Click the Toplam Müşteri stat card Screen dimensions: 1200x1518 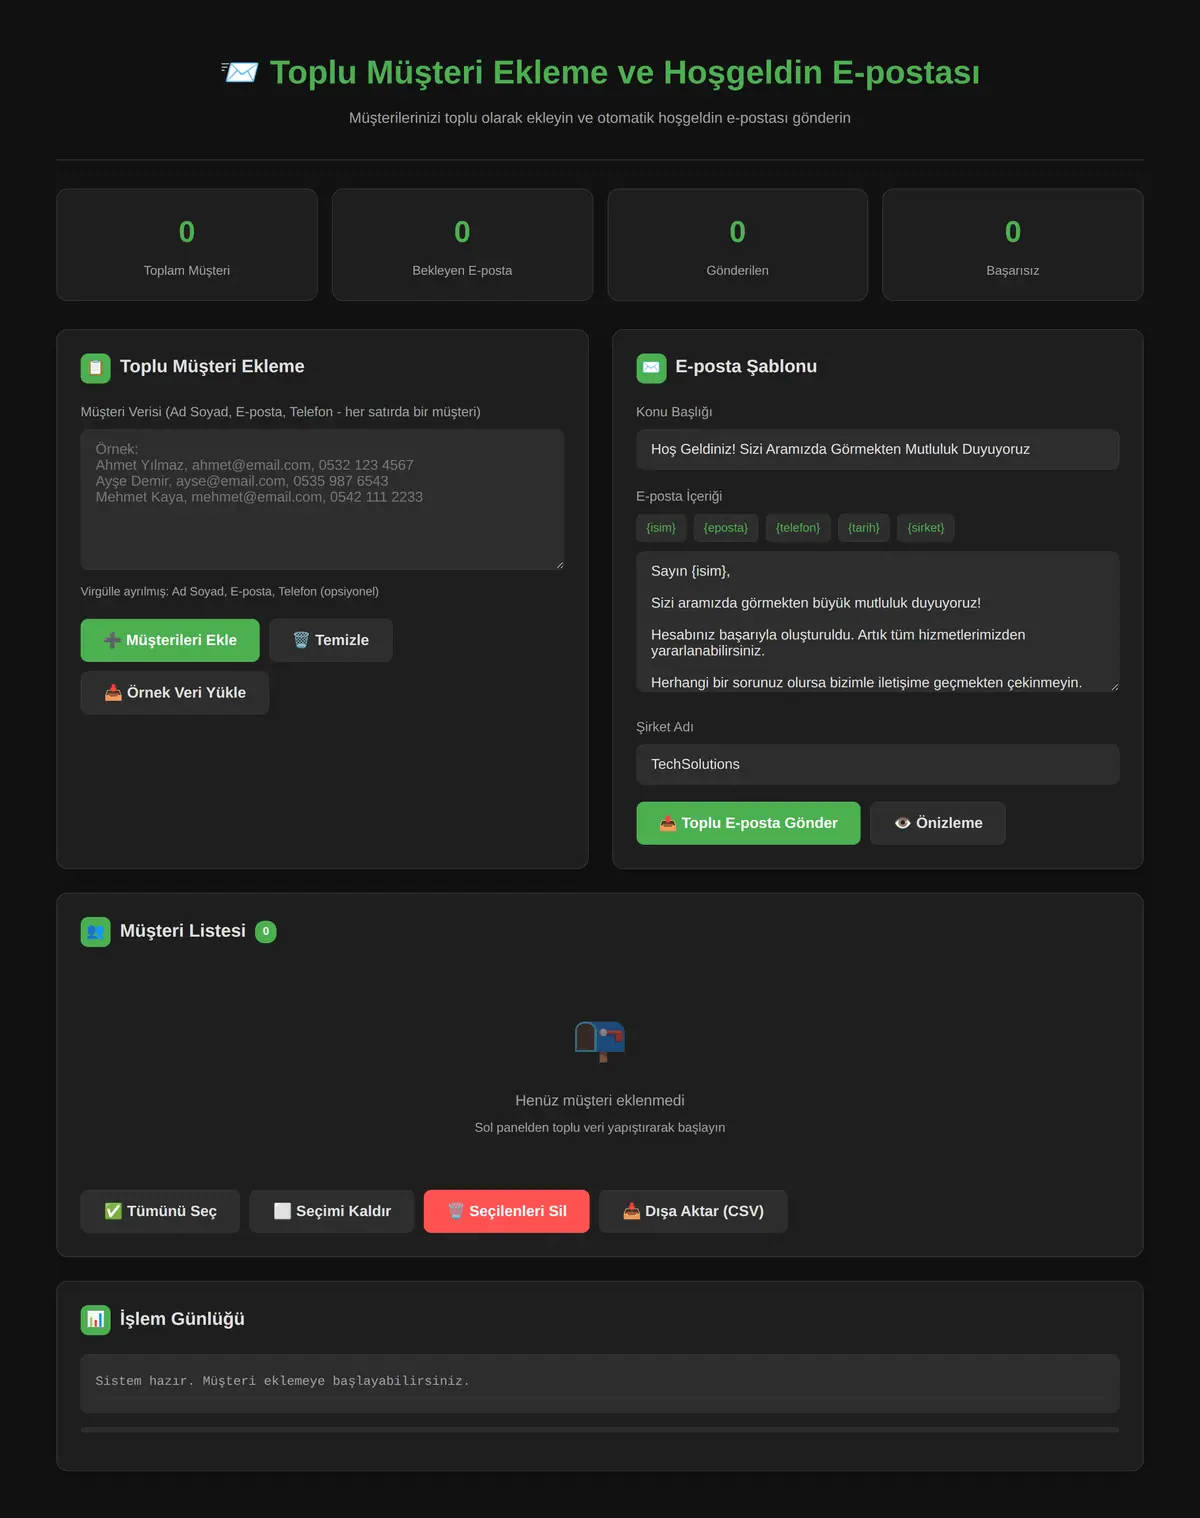187,245
